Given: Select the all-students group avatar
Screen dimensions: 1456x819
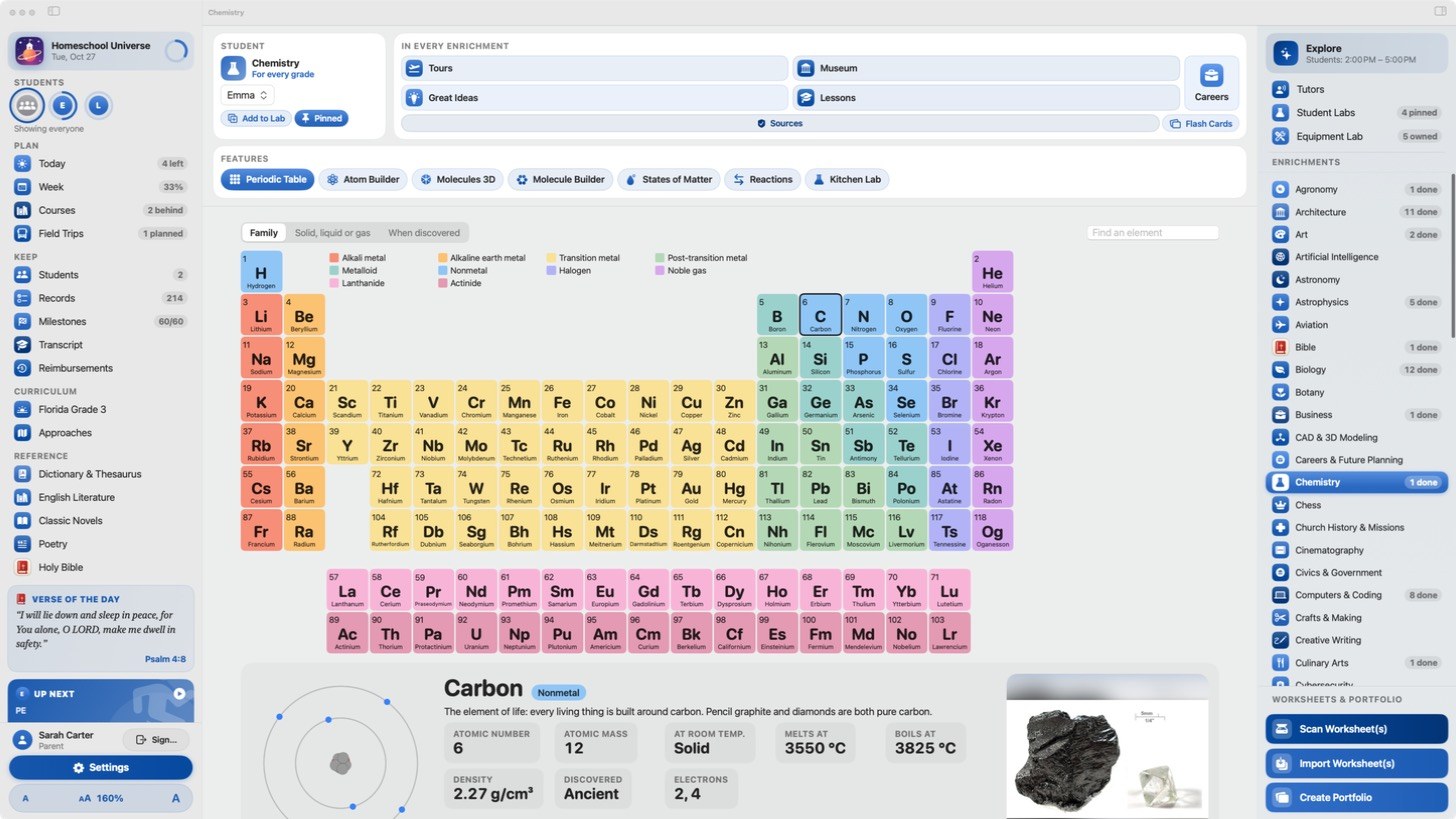Looking at the screenshot, I should (x=27, y=105).
